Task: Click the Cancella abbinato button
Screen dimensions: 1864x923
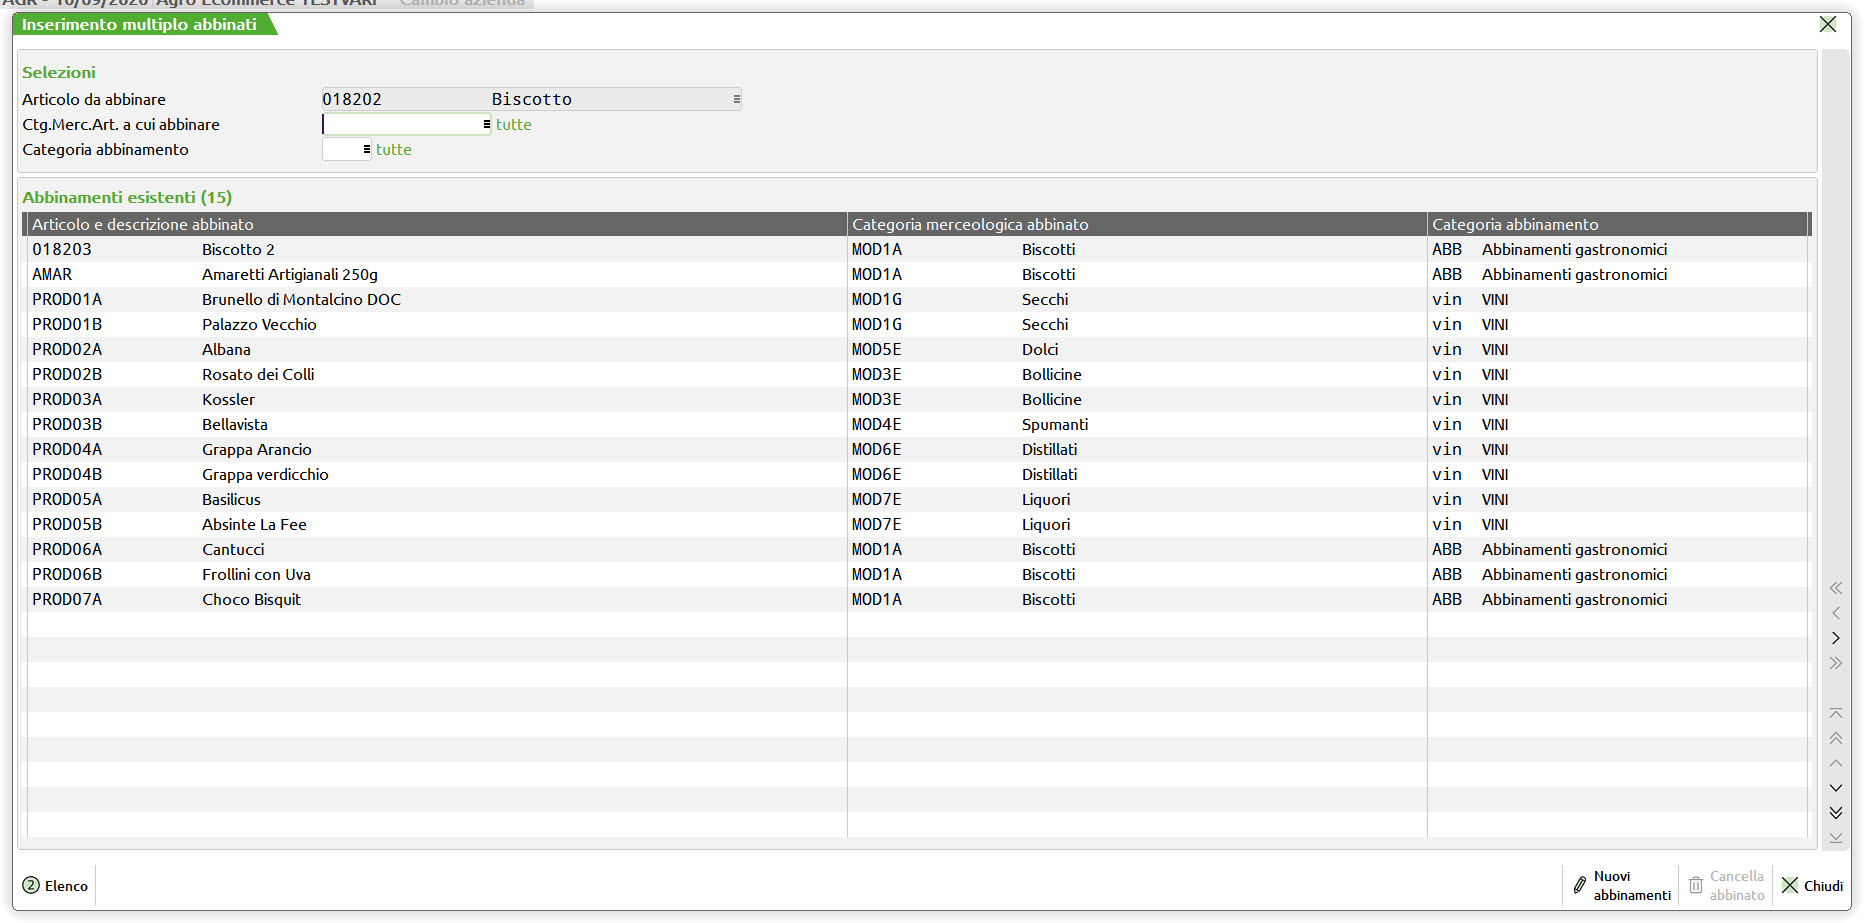Action: (x=1726, y=886)
